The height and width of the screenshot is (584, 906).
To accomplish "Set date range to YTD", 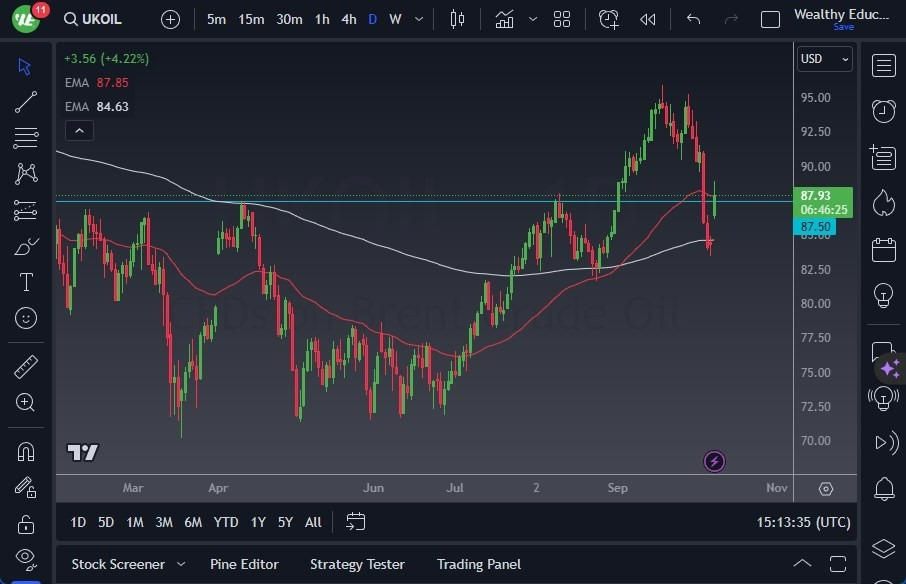I will 226,522.
